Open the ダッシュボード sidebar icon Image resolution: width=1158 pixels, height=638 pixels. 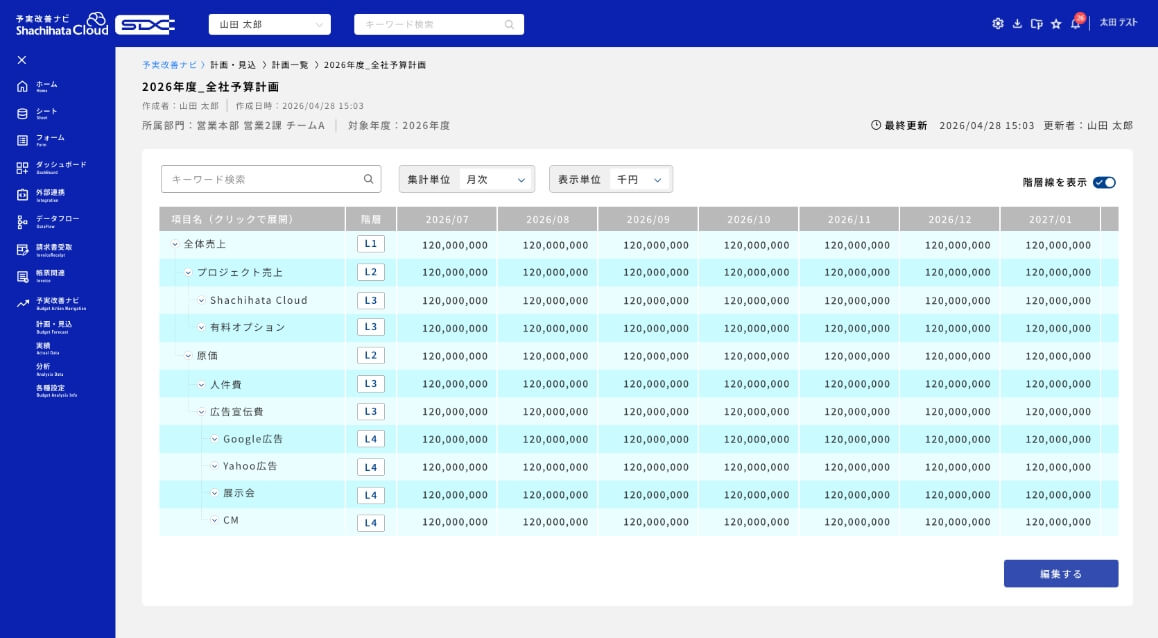[x=22, y=168]
